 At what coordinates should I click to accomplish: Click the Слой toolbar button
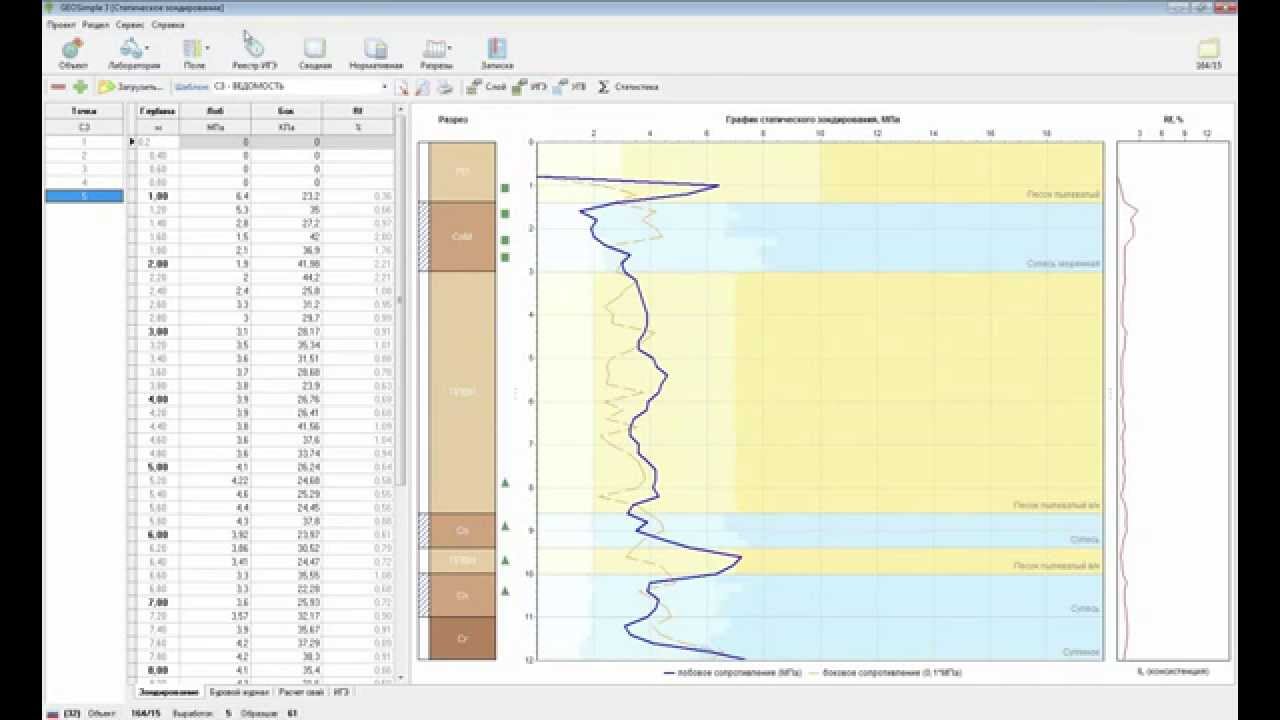[x=488, y=87]
